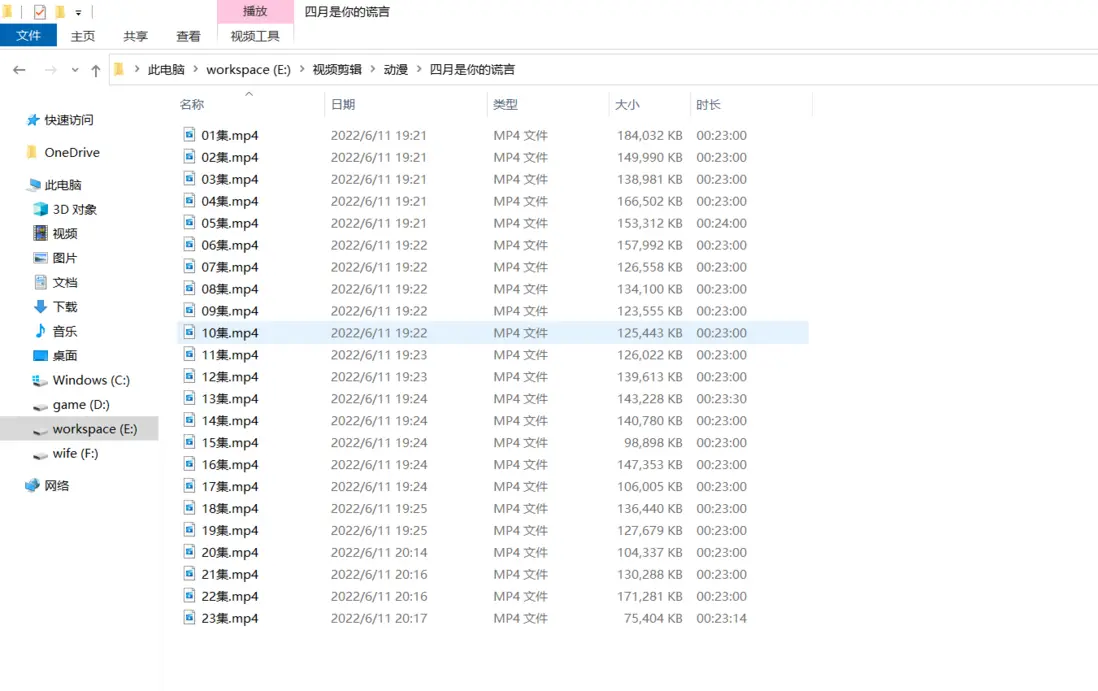Click the video file icon of 03集.mp4

coord(189,179)
